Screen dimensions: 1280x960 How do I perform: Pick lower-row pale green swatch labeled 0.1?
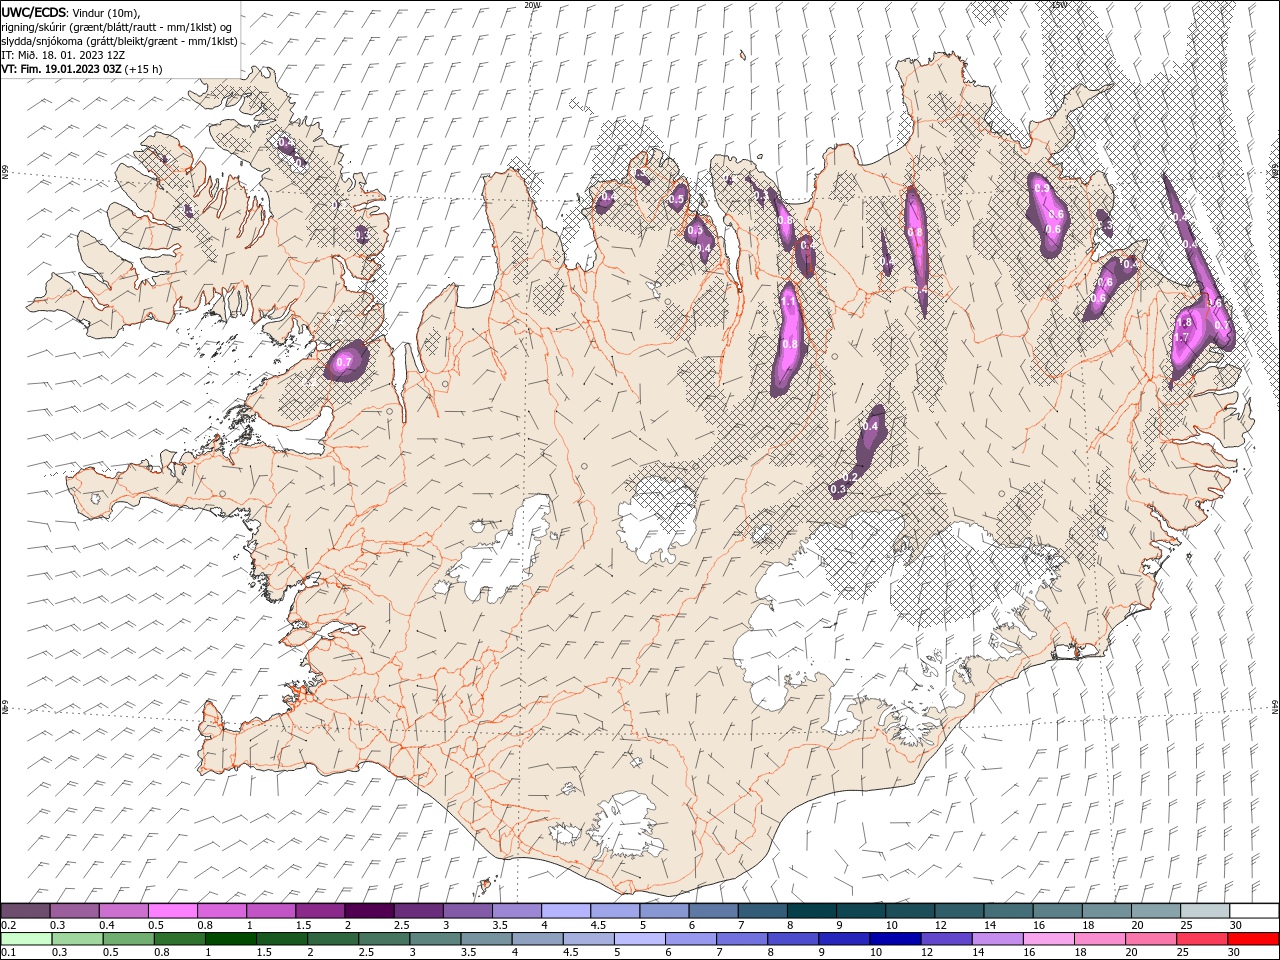[x=26, y=939]
